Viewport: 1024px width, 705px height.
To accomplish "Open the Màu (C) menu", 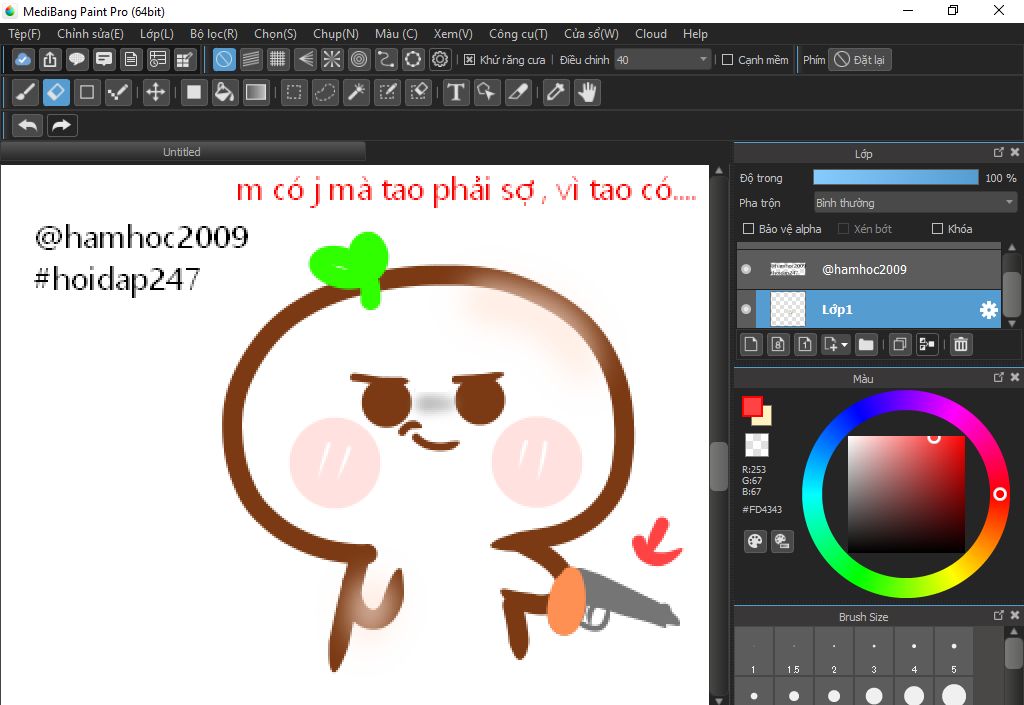I will pyautogui.click(x=396, y=34).
